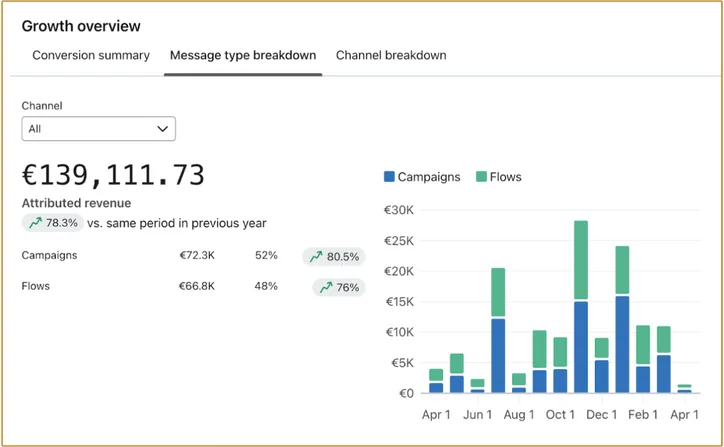Screen dimensions: 724x447
Task: Click the Campaigns row label in summary
Action: pyautogui.click(x=49, y=255)
